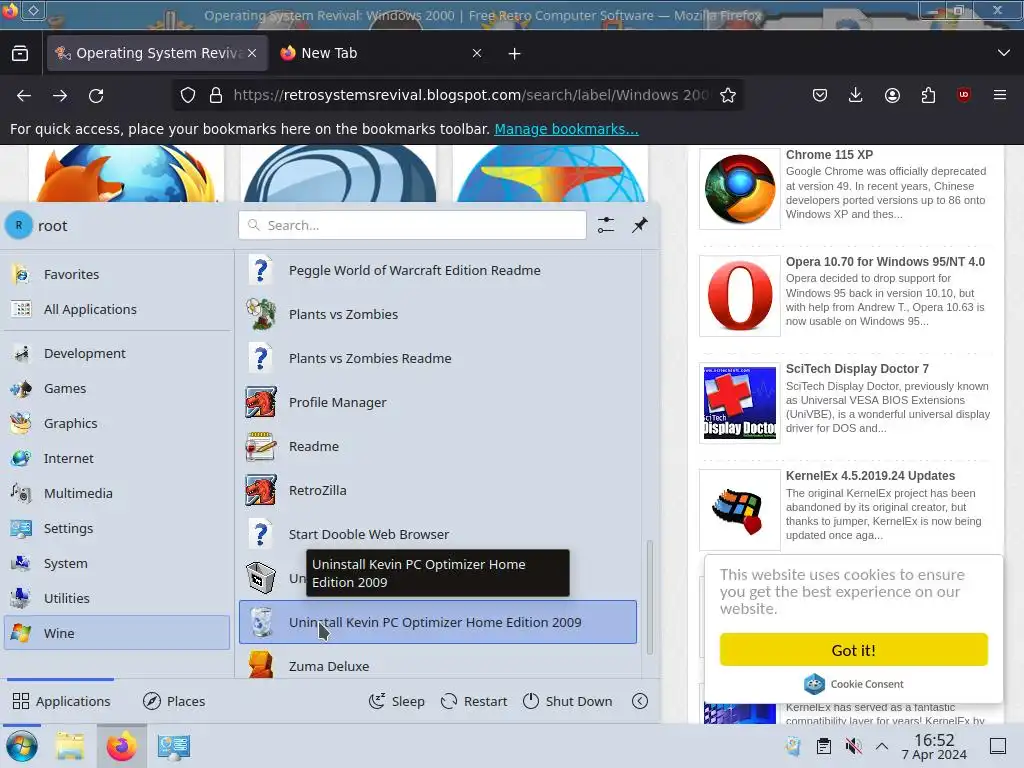The height and width of the screenshot is (768, 1024).
Task: Click the root user avatar
Action: [x=19, y=225]
